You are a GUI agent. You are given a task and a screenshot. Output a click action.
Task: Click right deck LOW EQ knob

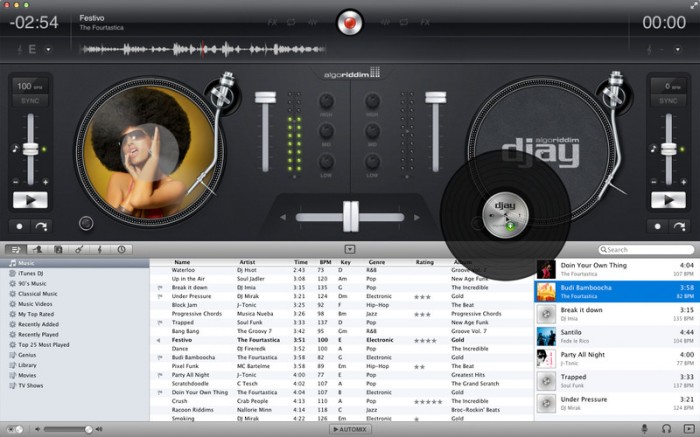(372, 161)
